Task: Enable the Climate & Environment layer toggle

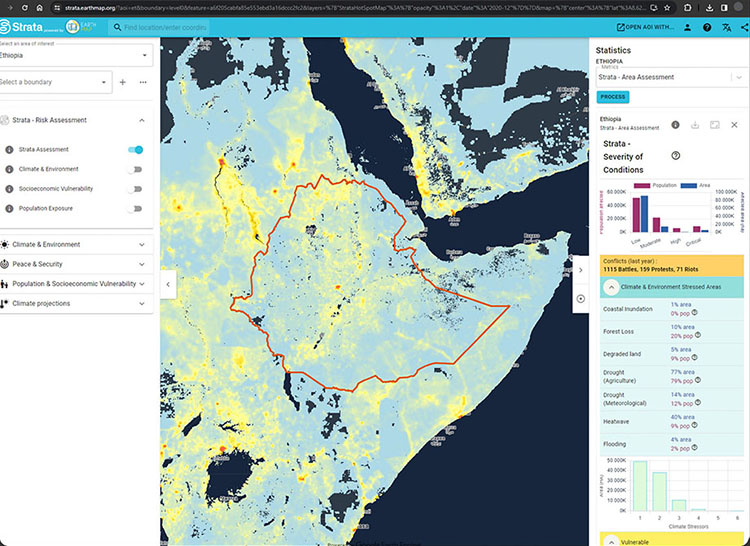Action: 135,169
